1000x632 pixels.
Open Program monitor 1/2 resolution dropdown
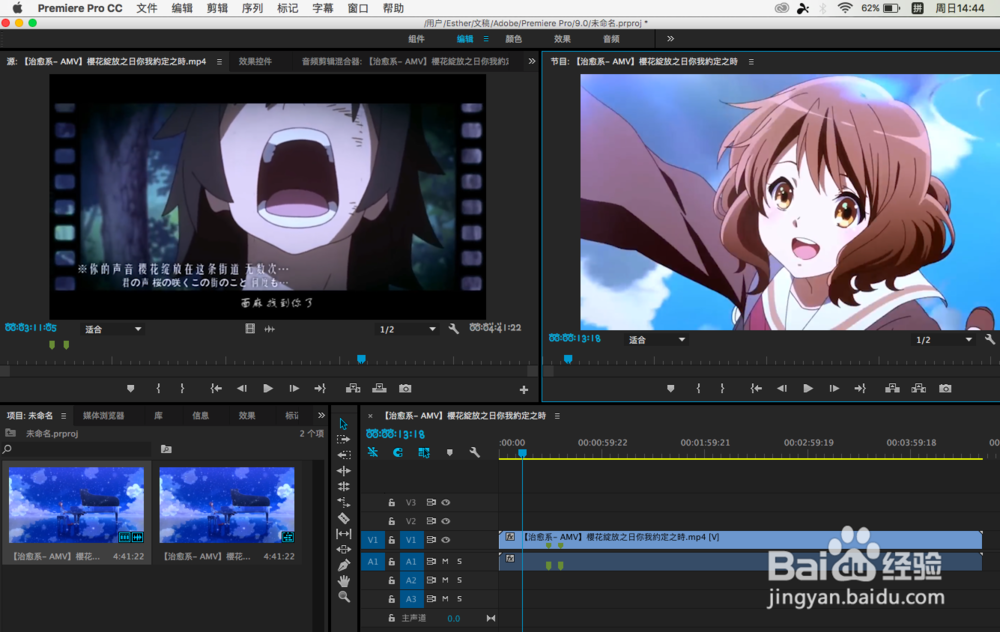pyautogui.click(x=943, y=340)
